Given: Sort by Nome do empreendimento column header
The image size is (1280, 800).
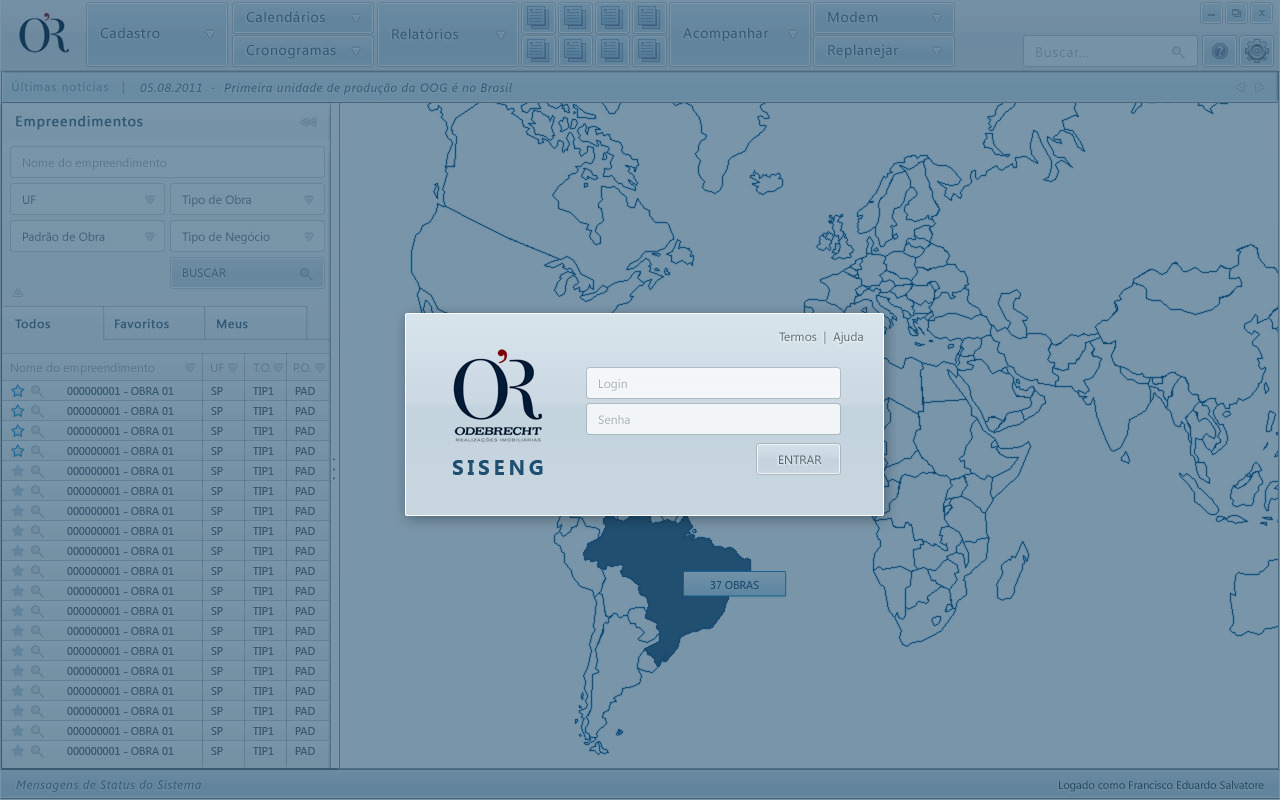Looking at the screenshot, I should pyautogui.click(x=102, y=368).
